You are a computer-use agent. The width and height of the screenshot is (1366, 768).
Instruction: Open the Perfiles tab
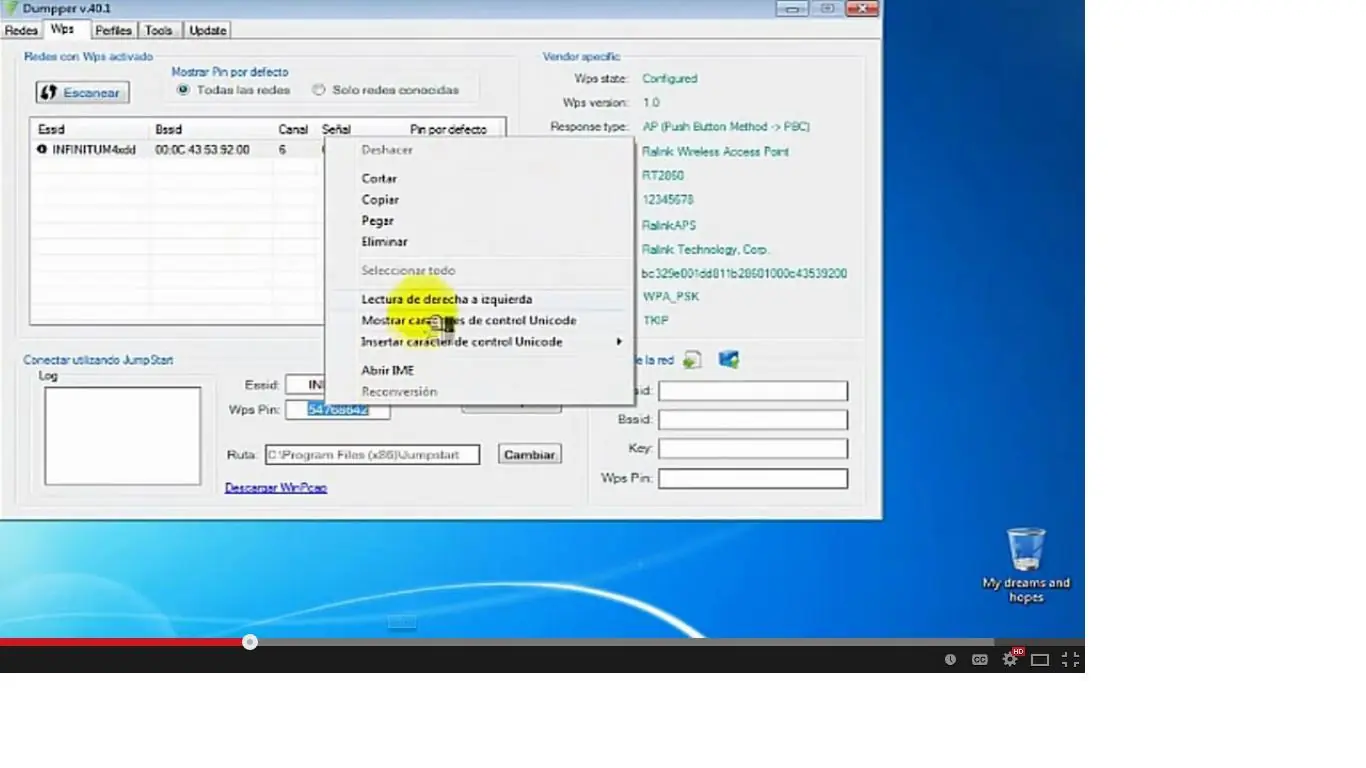click(113, 31)
